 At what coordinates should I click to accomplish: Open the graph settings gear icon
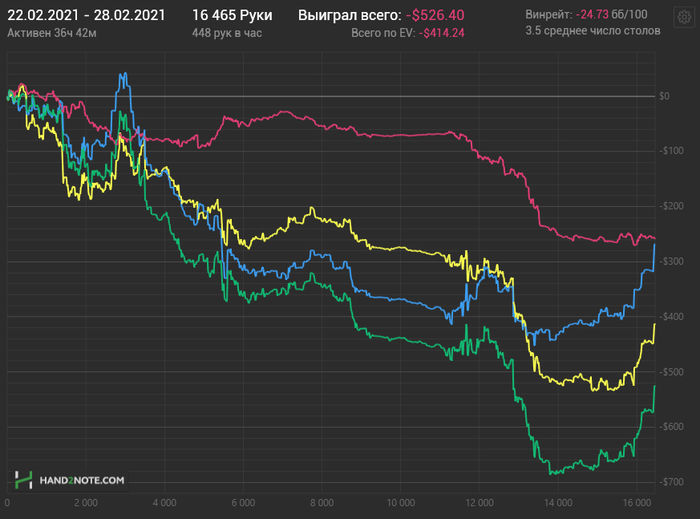pyautogui.click(x=684, y=17)
